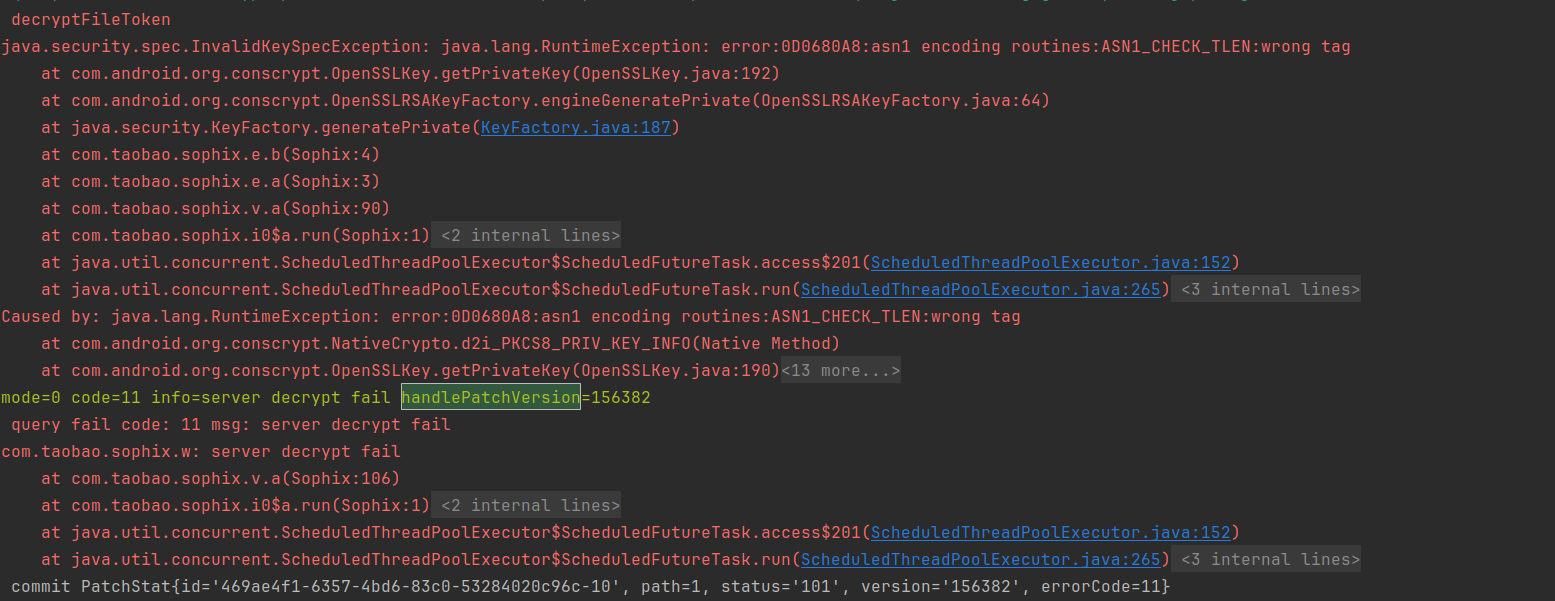The width and height of the screenshot is (1555, 601).
Task: Click the java.security.spec.InvalidKeySpecException line
Action: click(676, 46)
